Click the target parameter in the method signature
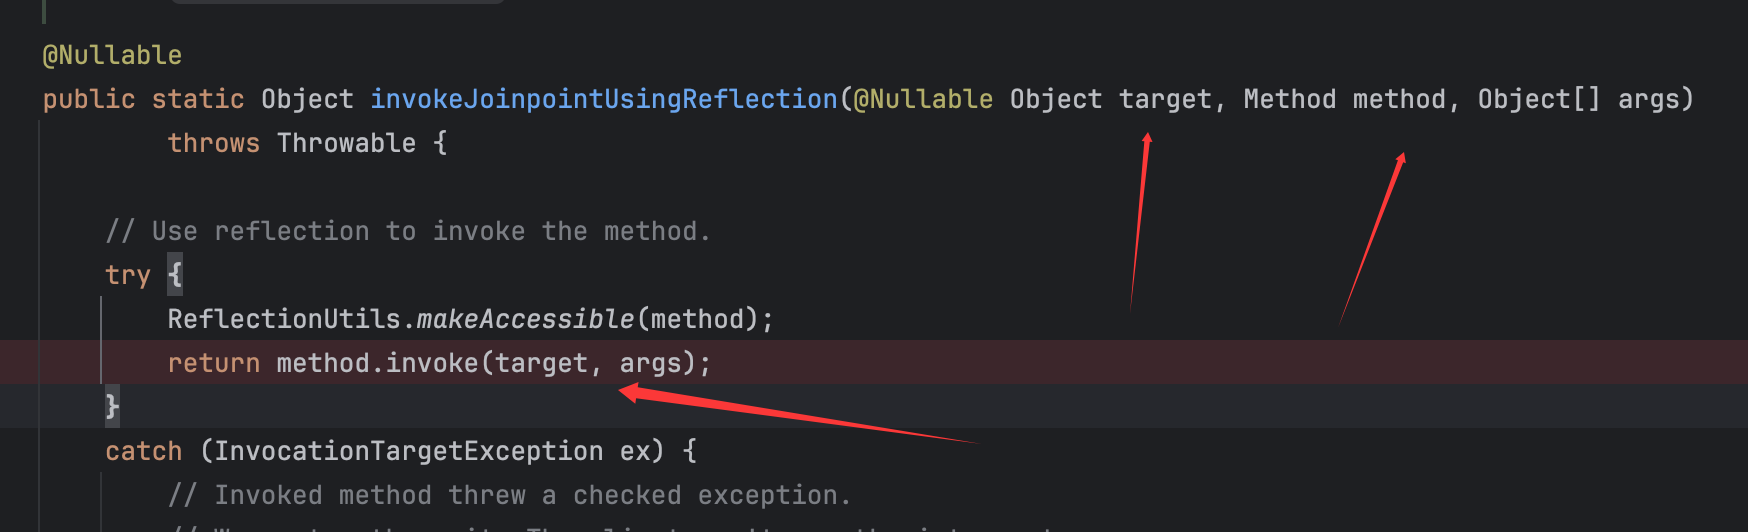1748x532 pixels. coord(1165,99)
